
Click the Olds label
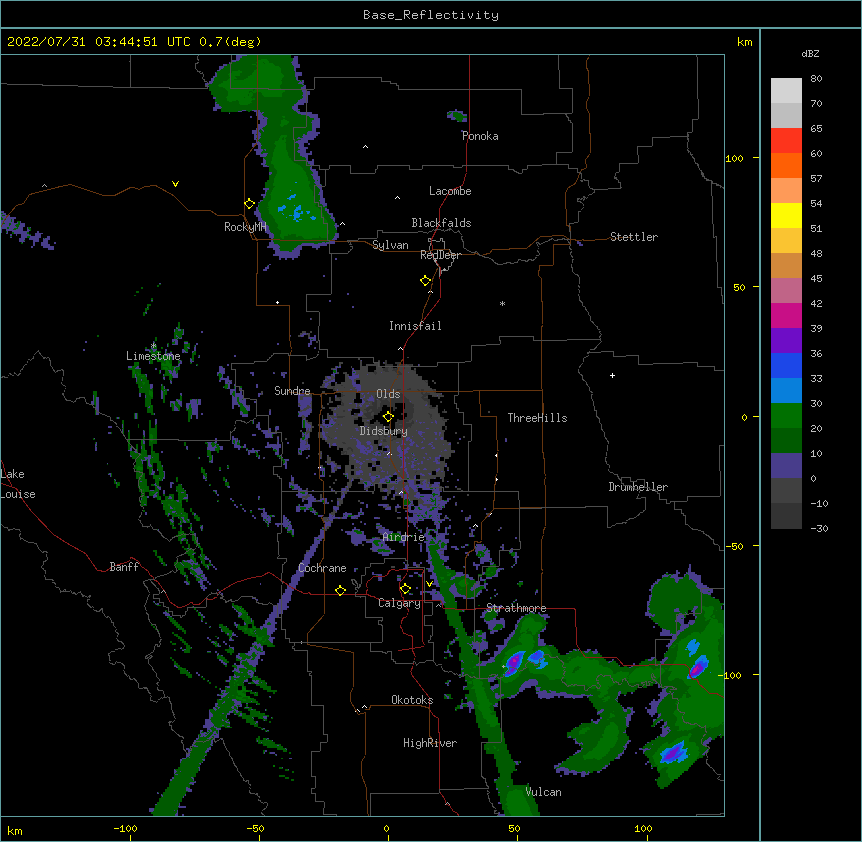[x=388, y=394]
